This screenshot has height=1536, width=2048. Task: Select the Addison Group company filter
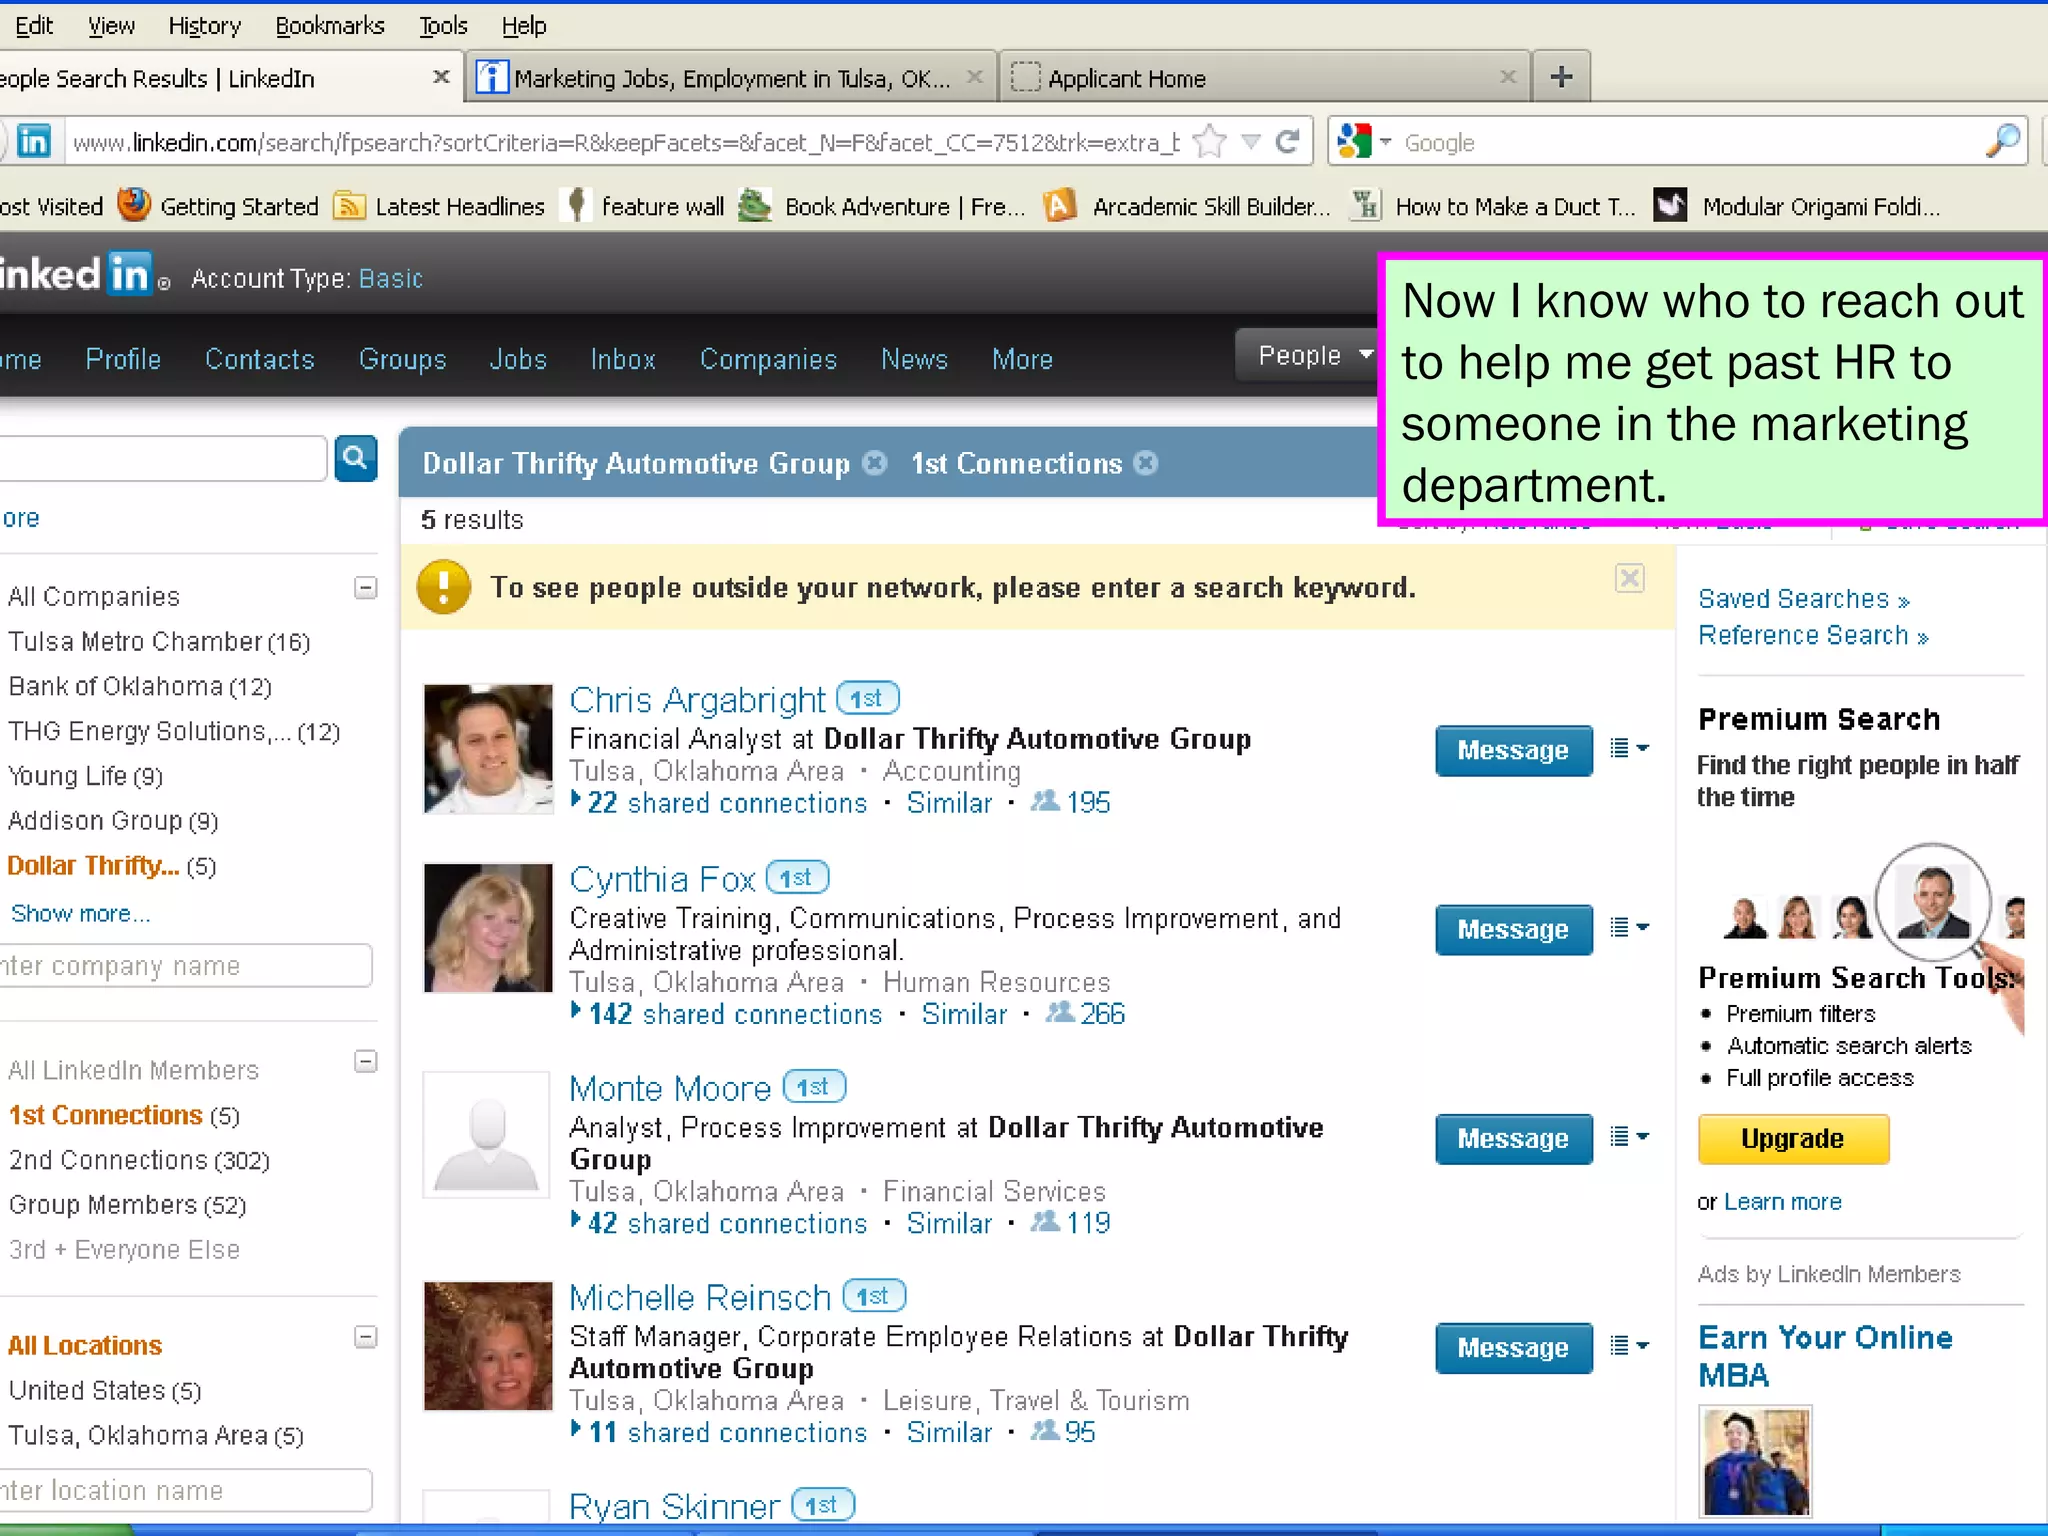click(x=113, y=821)
